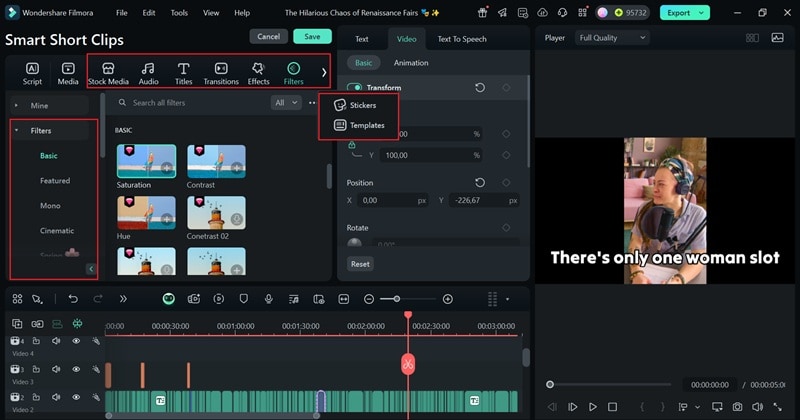Switch to the Animation sub-tab
The height and width of the screenshot is (420, 800).
[x=411, y=63]
